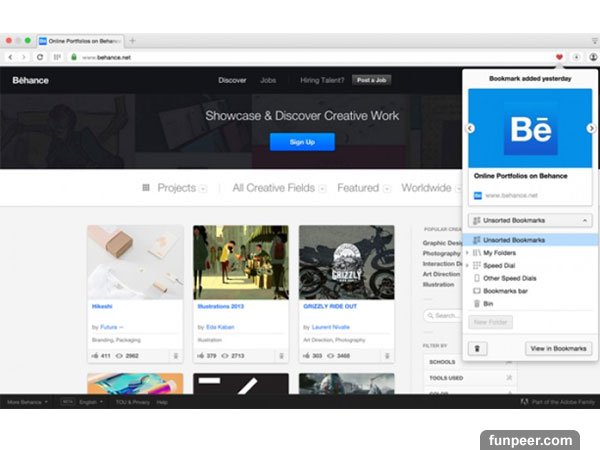Open the Jobs menu item
The width and height of the screenshot is (600, 450).
[268, 80]
